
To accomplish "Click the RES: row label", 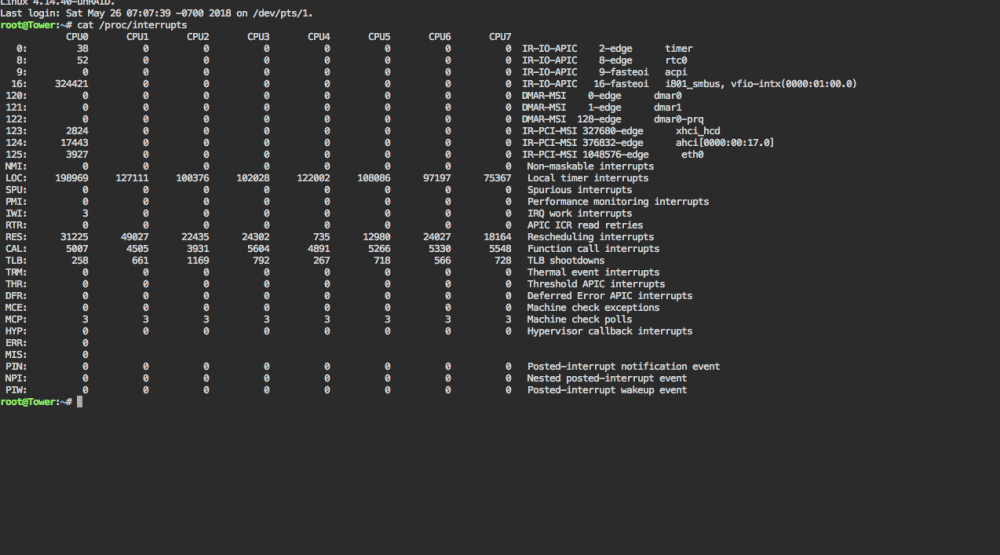I will [x=16, y=237].
